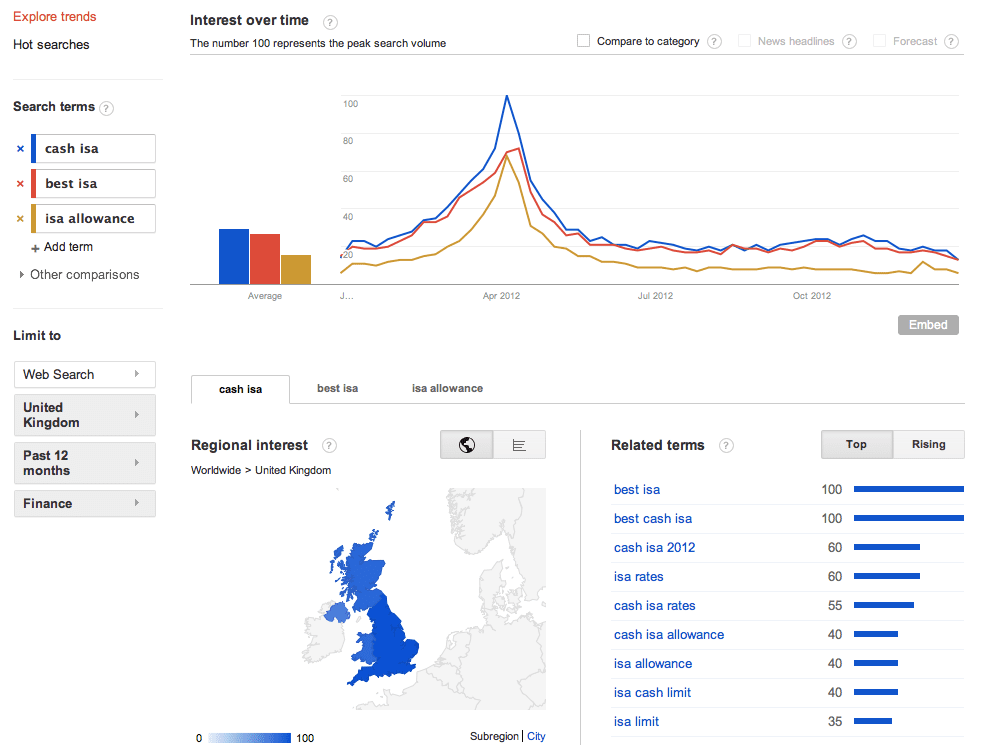Click help icon beside Regional interest
The image size is (984, 745).
pyautogui.click(x=329, y=446)
